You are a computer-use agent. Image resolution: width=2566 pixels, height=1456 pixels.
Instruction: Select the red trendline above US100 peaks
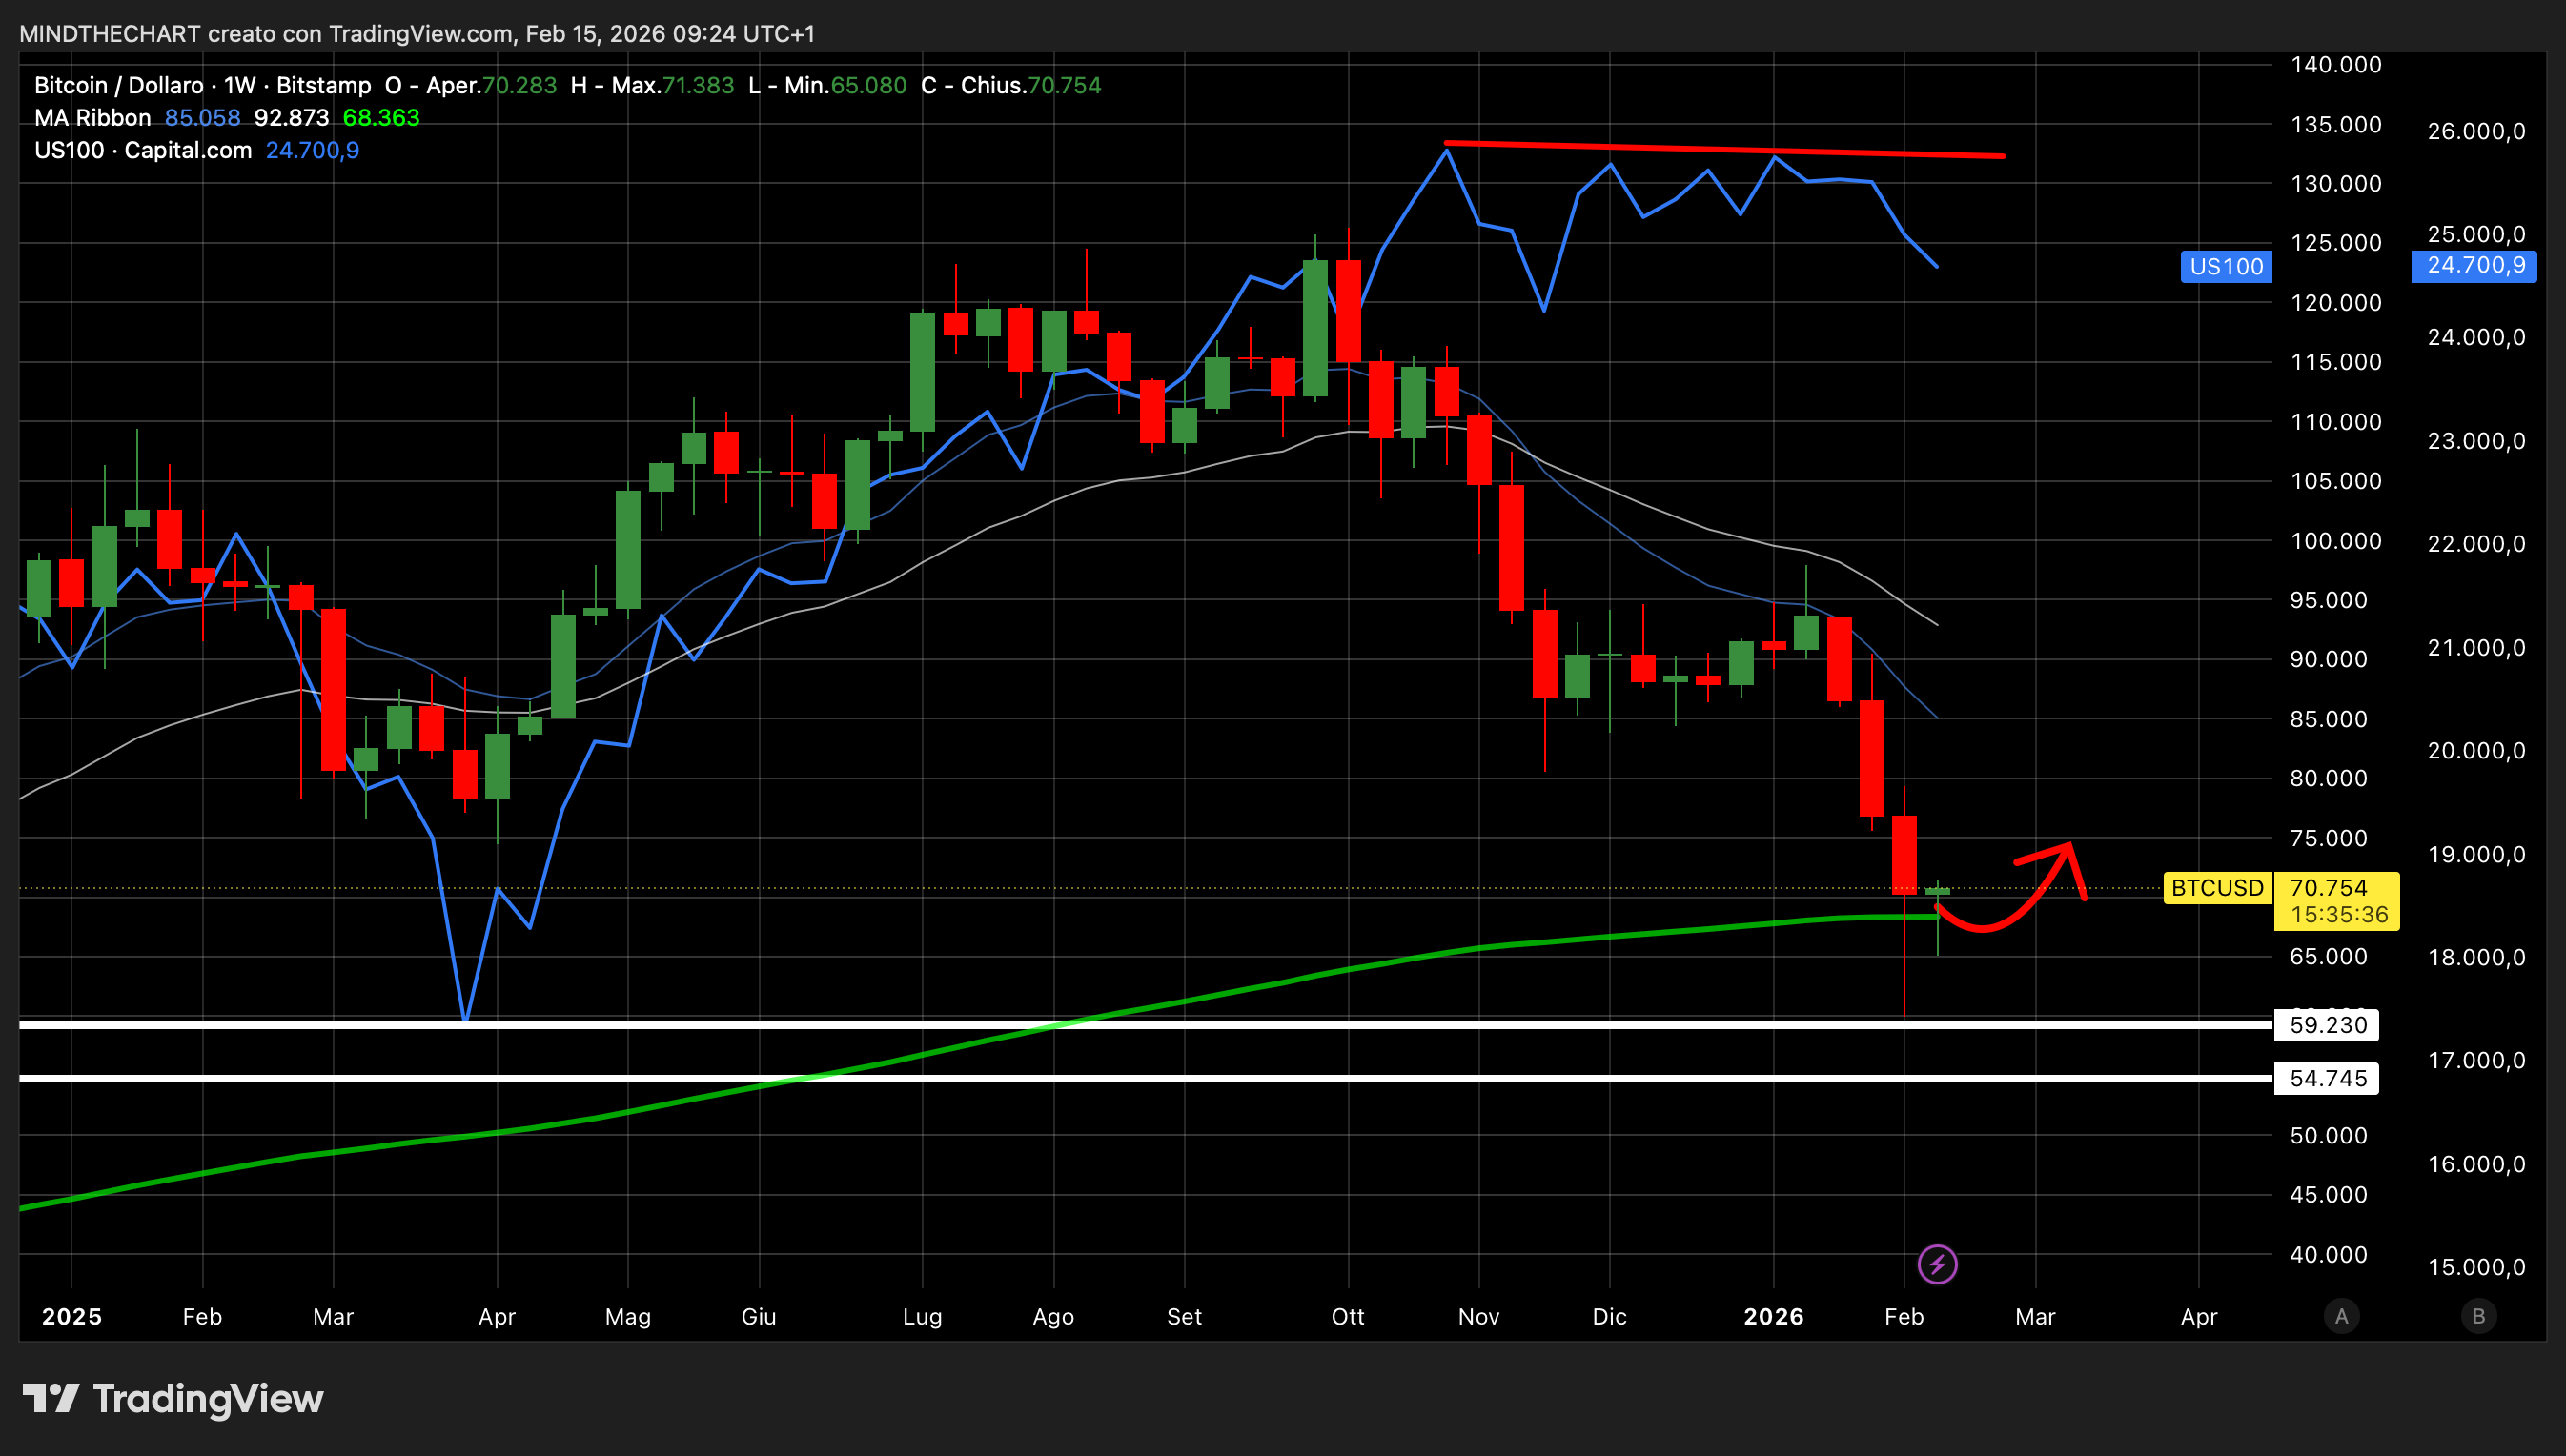[x=1724, y=149]
